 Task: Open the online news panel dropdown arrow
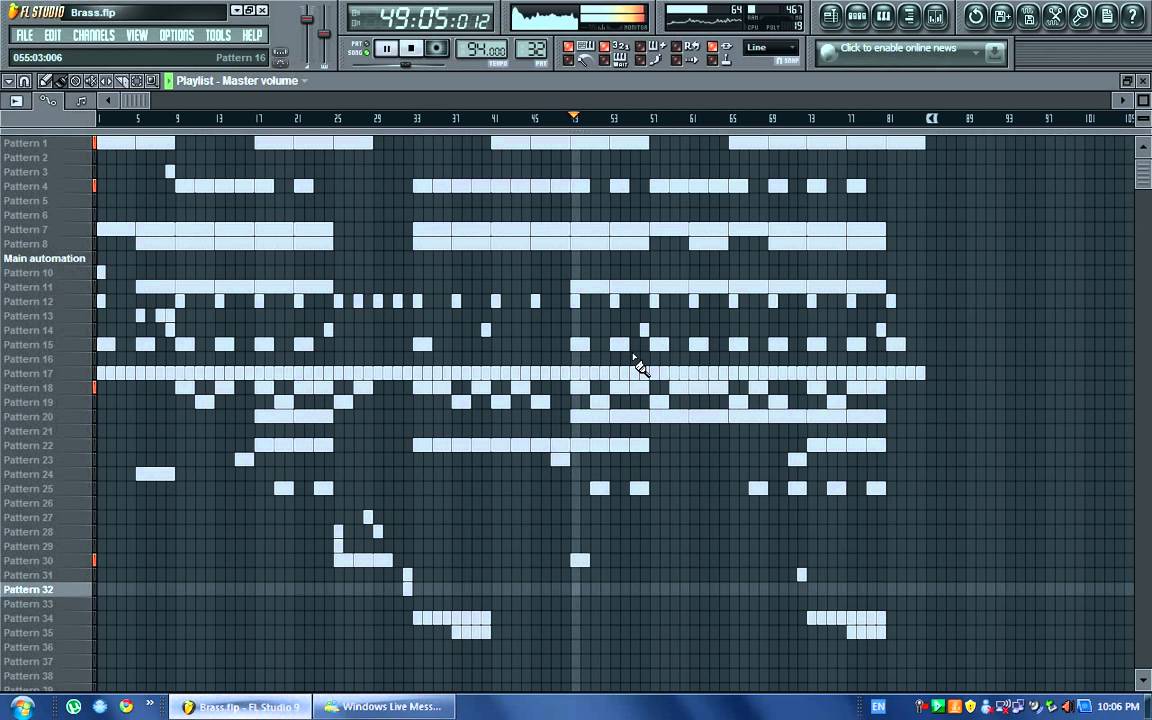[x=976, y=52]
